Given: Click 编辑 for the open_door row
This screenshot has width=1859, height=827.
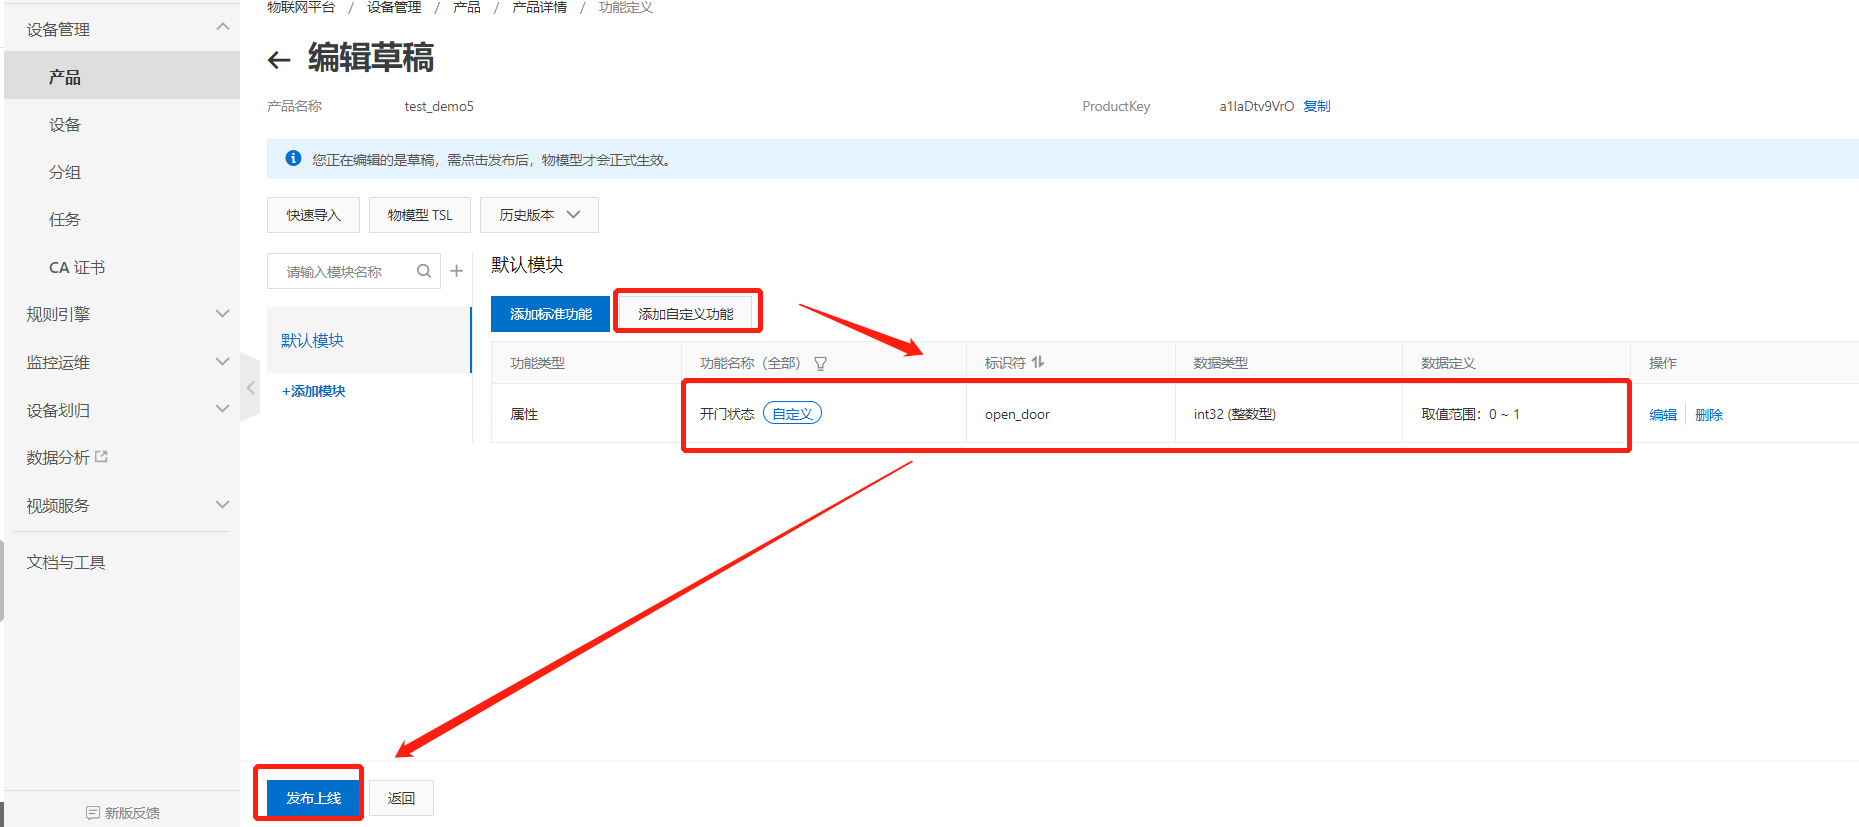Looking at the screenshot, I should [x=1663, y=414].
